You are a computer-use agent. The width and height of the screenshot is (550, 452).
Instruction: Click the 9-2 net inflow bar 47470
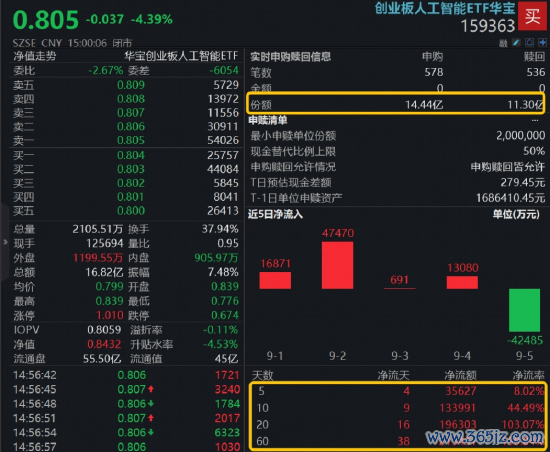tap(337, 265)
